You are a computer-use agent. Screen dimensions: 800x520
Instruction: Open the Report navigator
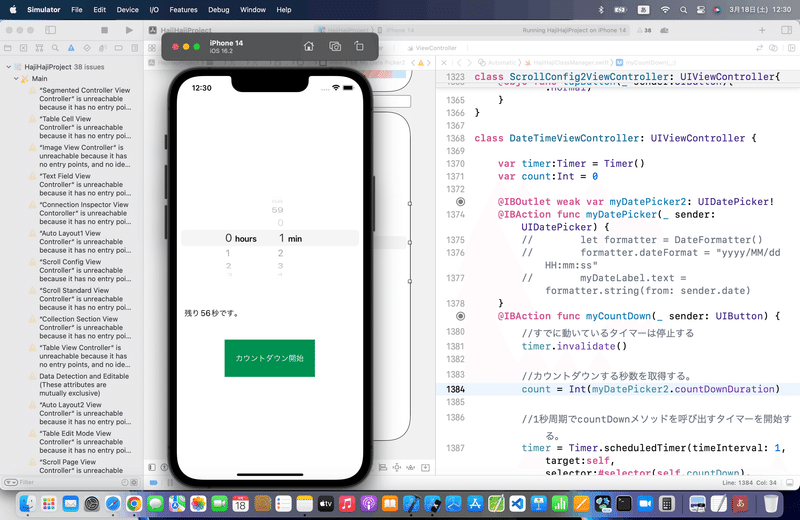[x=135, y=48]
